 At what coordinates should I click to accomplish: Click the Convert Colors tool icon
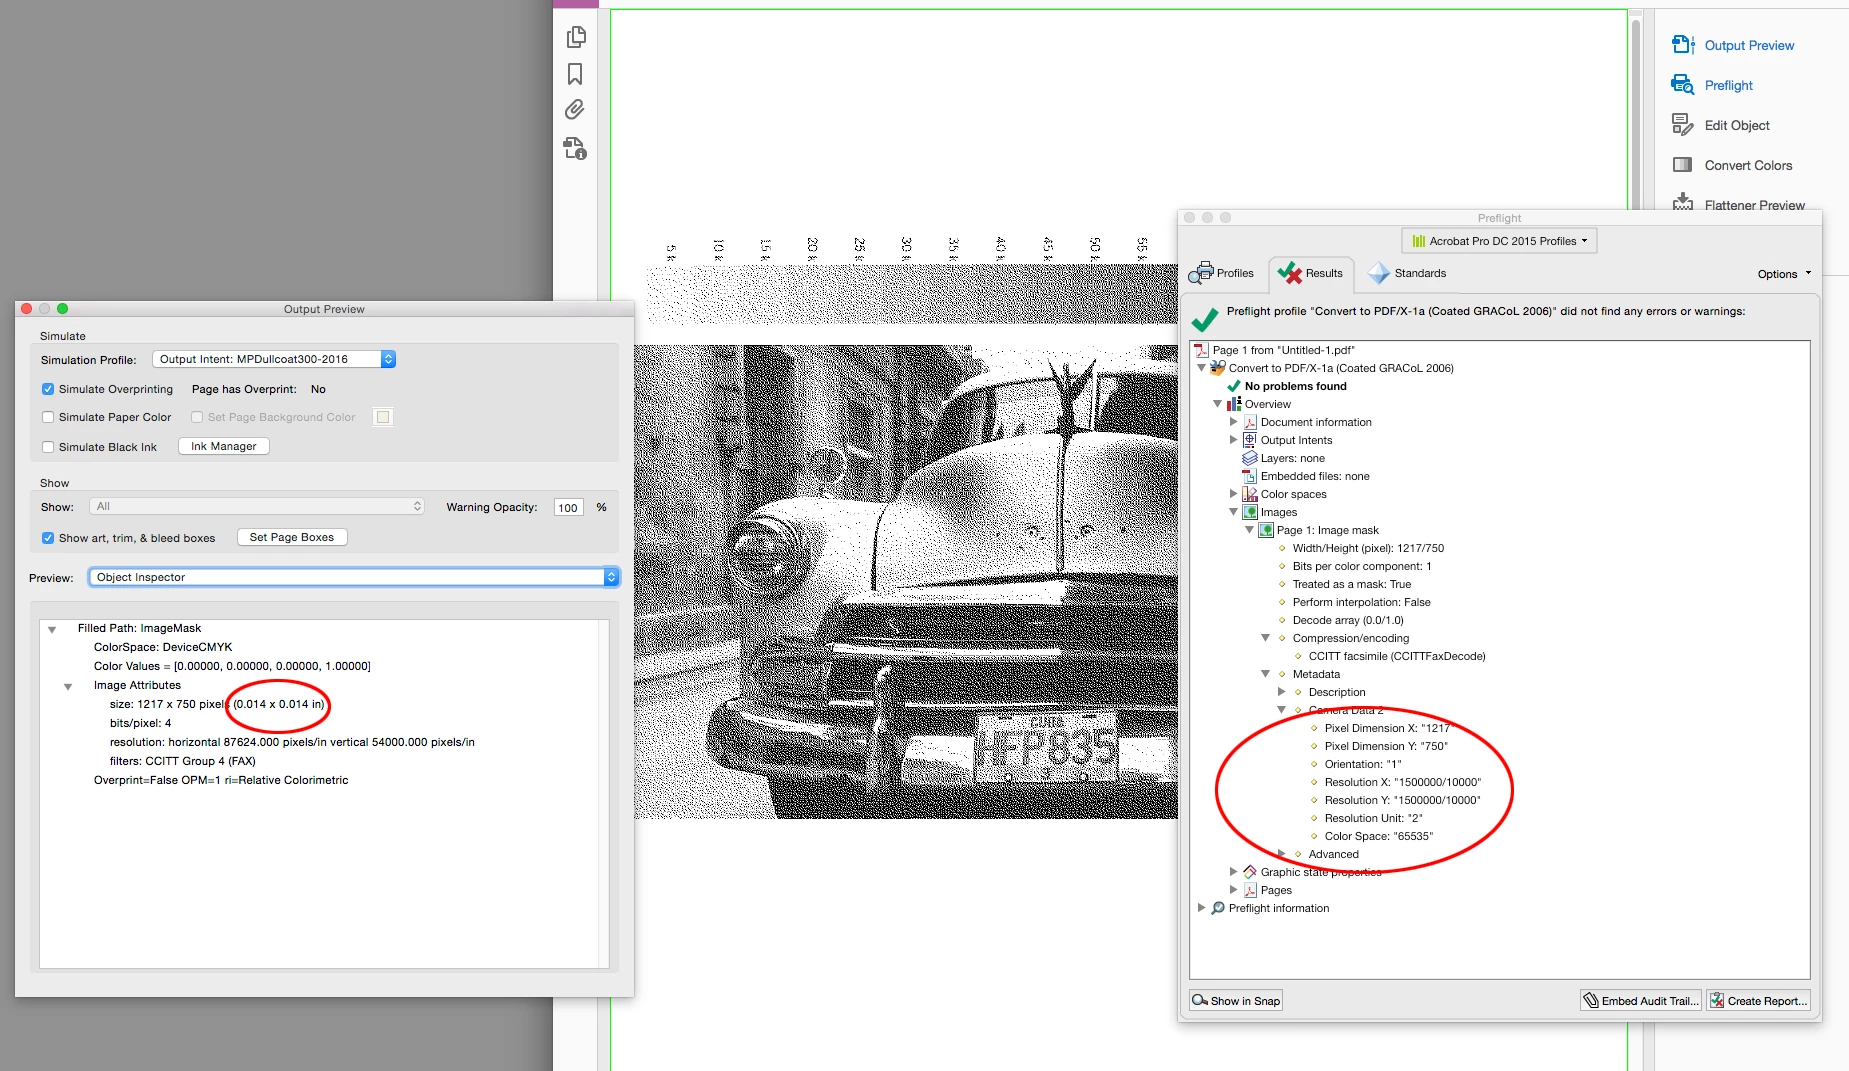coord(1683,165)
